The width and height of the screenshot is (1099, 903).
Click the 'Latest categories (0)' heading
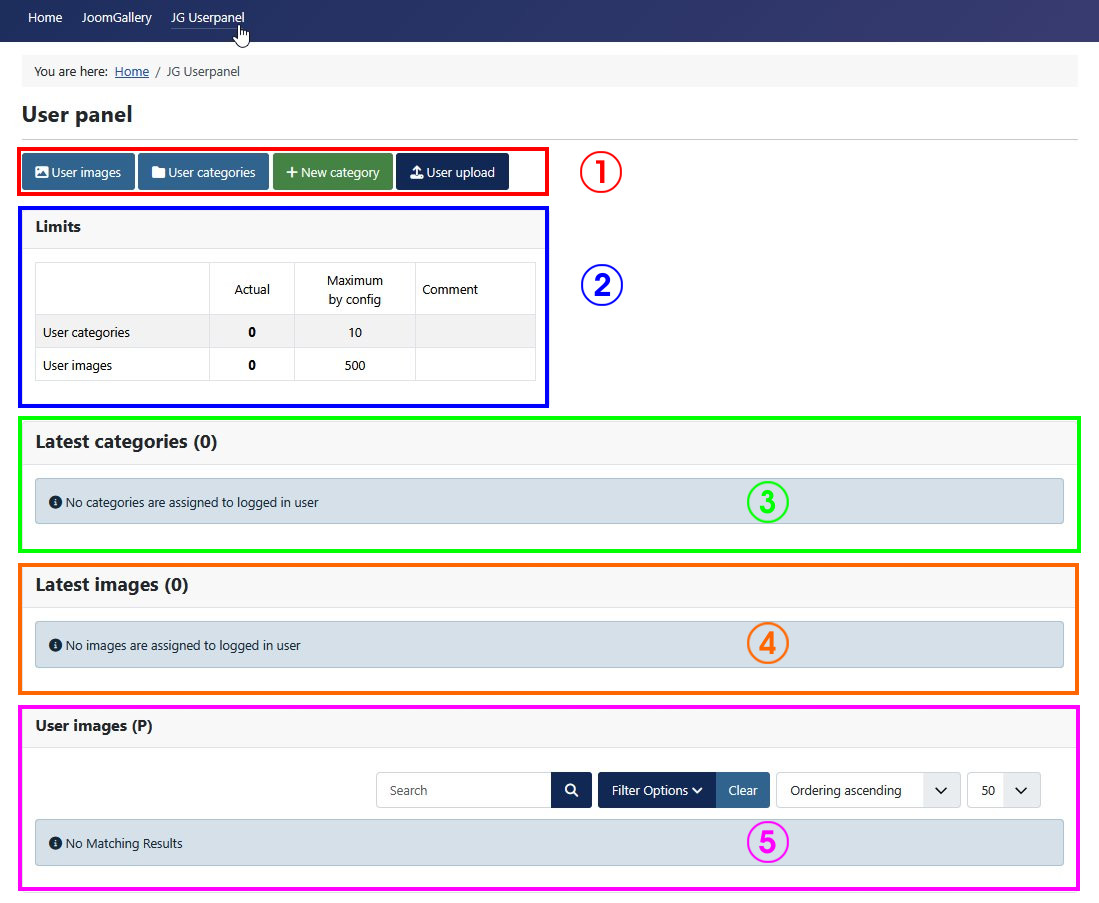coord(126,442)
